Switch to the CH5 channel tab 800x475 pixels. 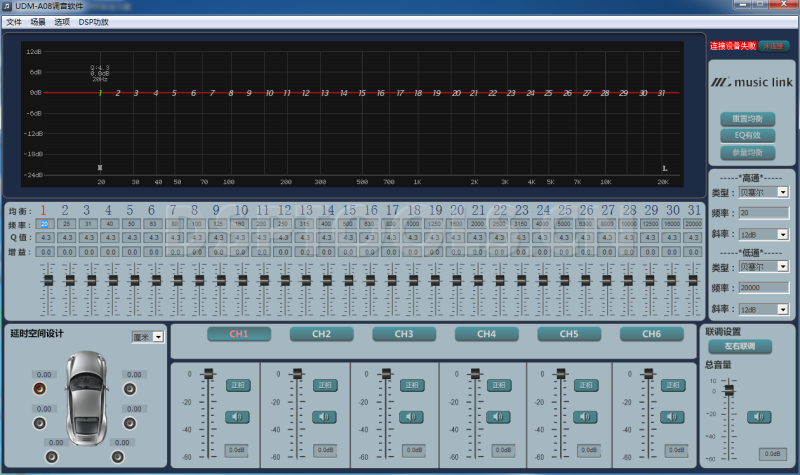pos(569,334)
